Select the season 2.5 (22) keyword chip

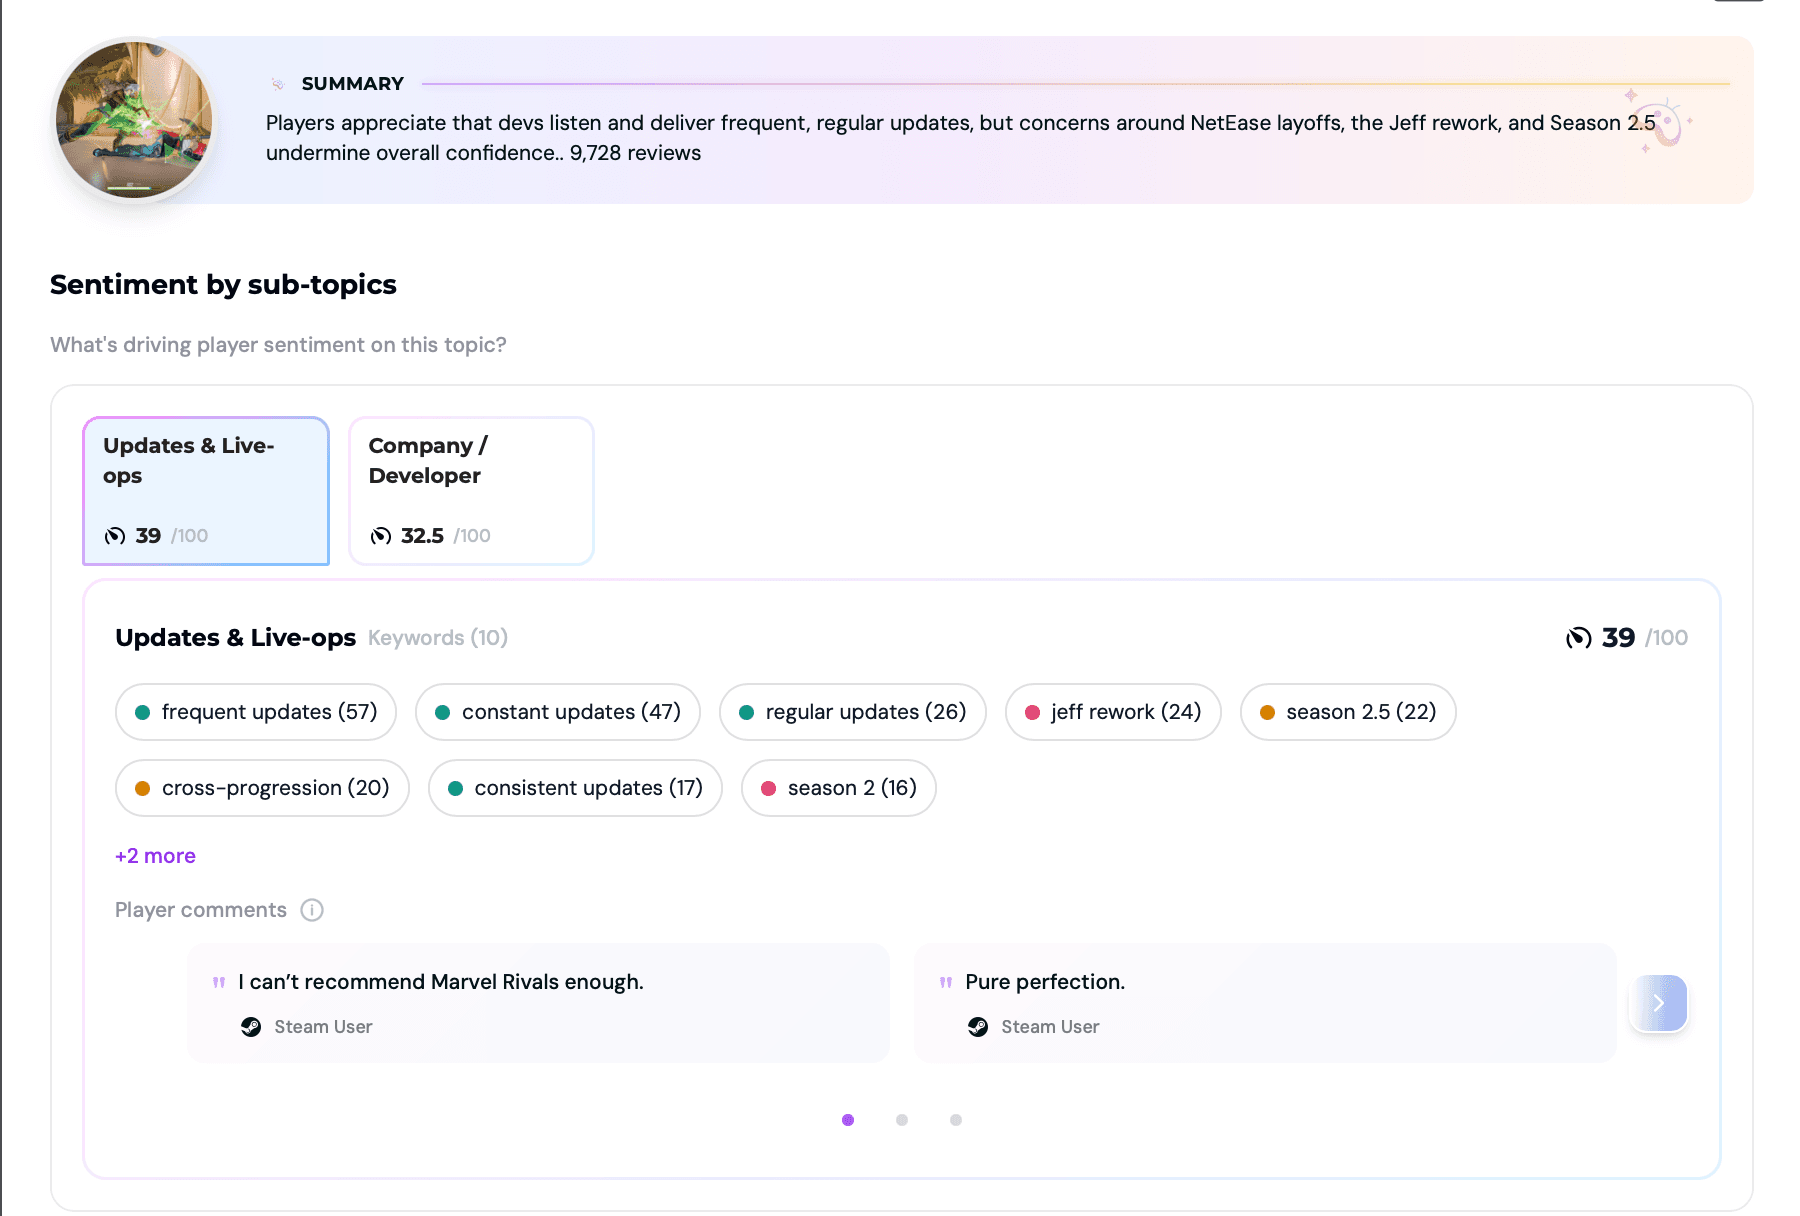pyautogui.click(x=1348, y=712)
